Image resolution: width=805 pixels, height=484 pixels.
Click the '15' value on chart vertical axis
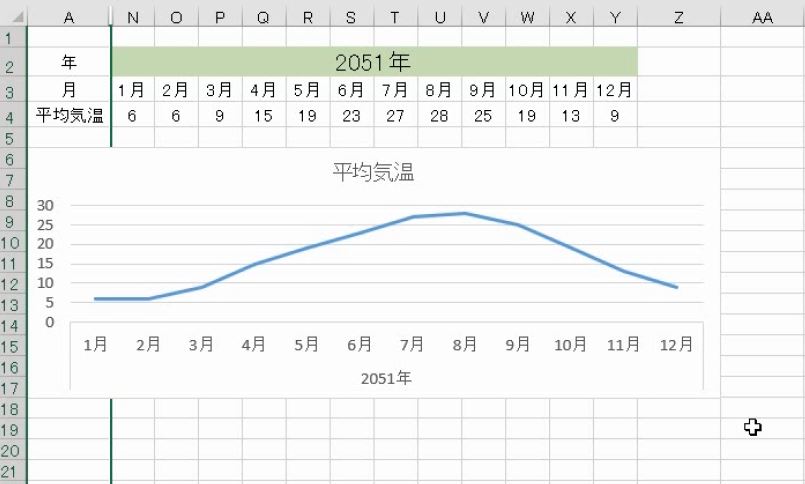pyautogui.click(x=45, y=264)
